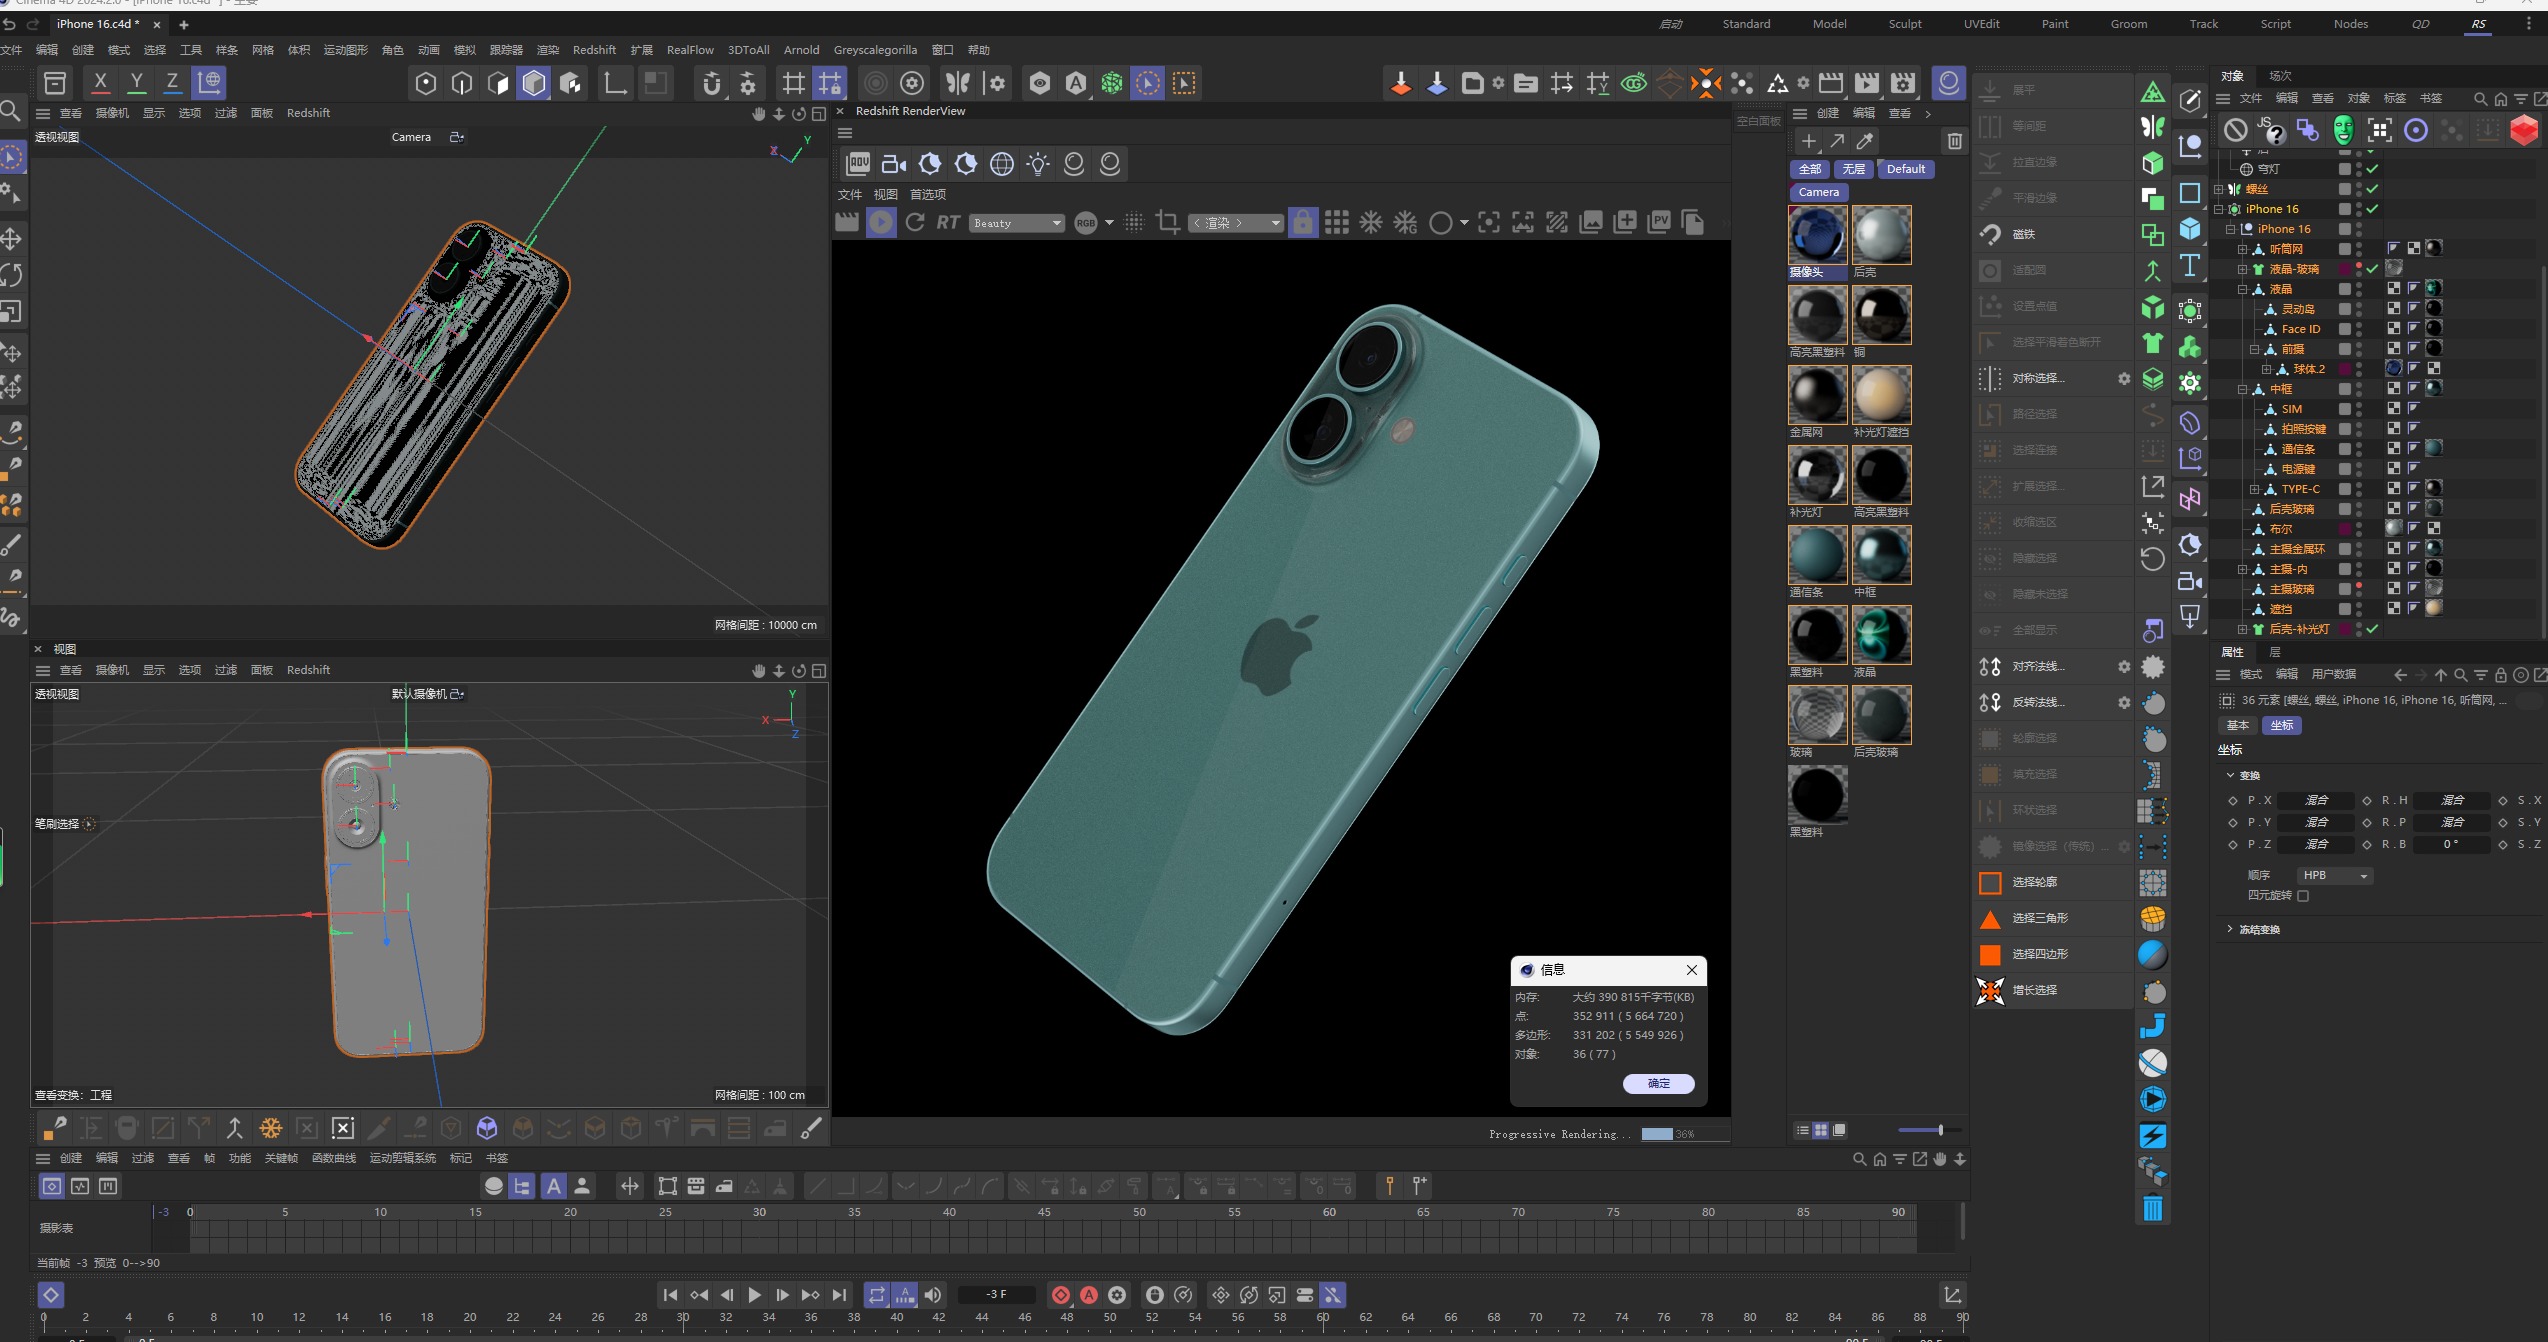Choose the 增长选择 tool
Viewport: 2548px width, 1342px height.
point(2052,990)
